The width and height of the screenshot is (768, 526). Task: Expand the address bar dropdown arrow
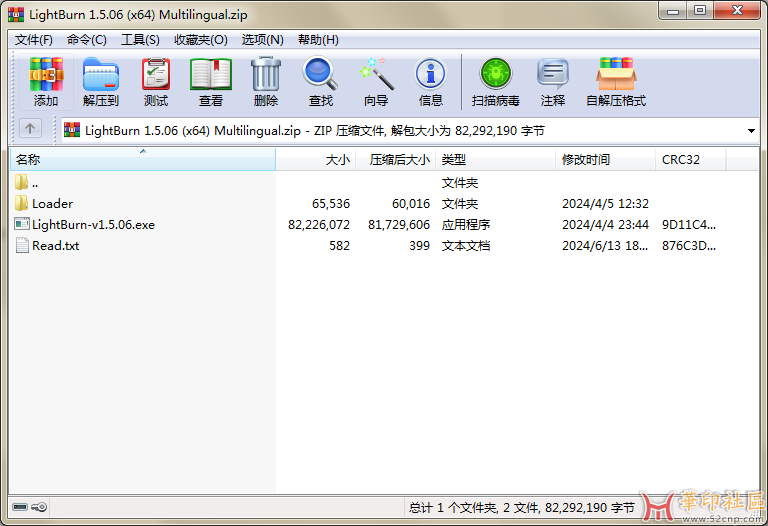click(x=751, y=131)
